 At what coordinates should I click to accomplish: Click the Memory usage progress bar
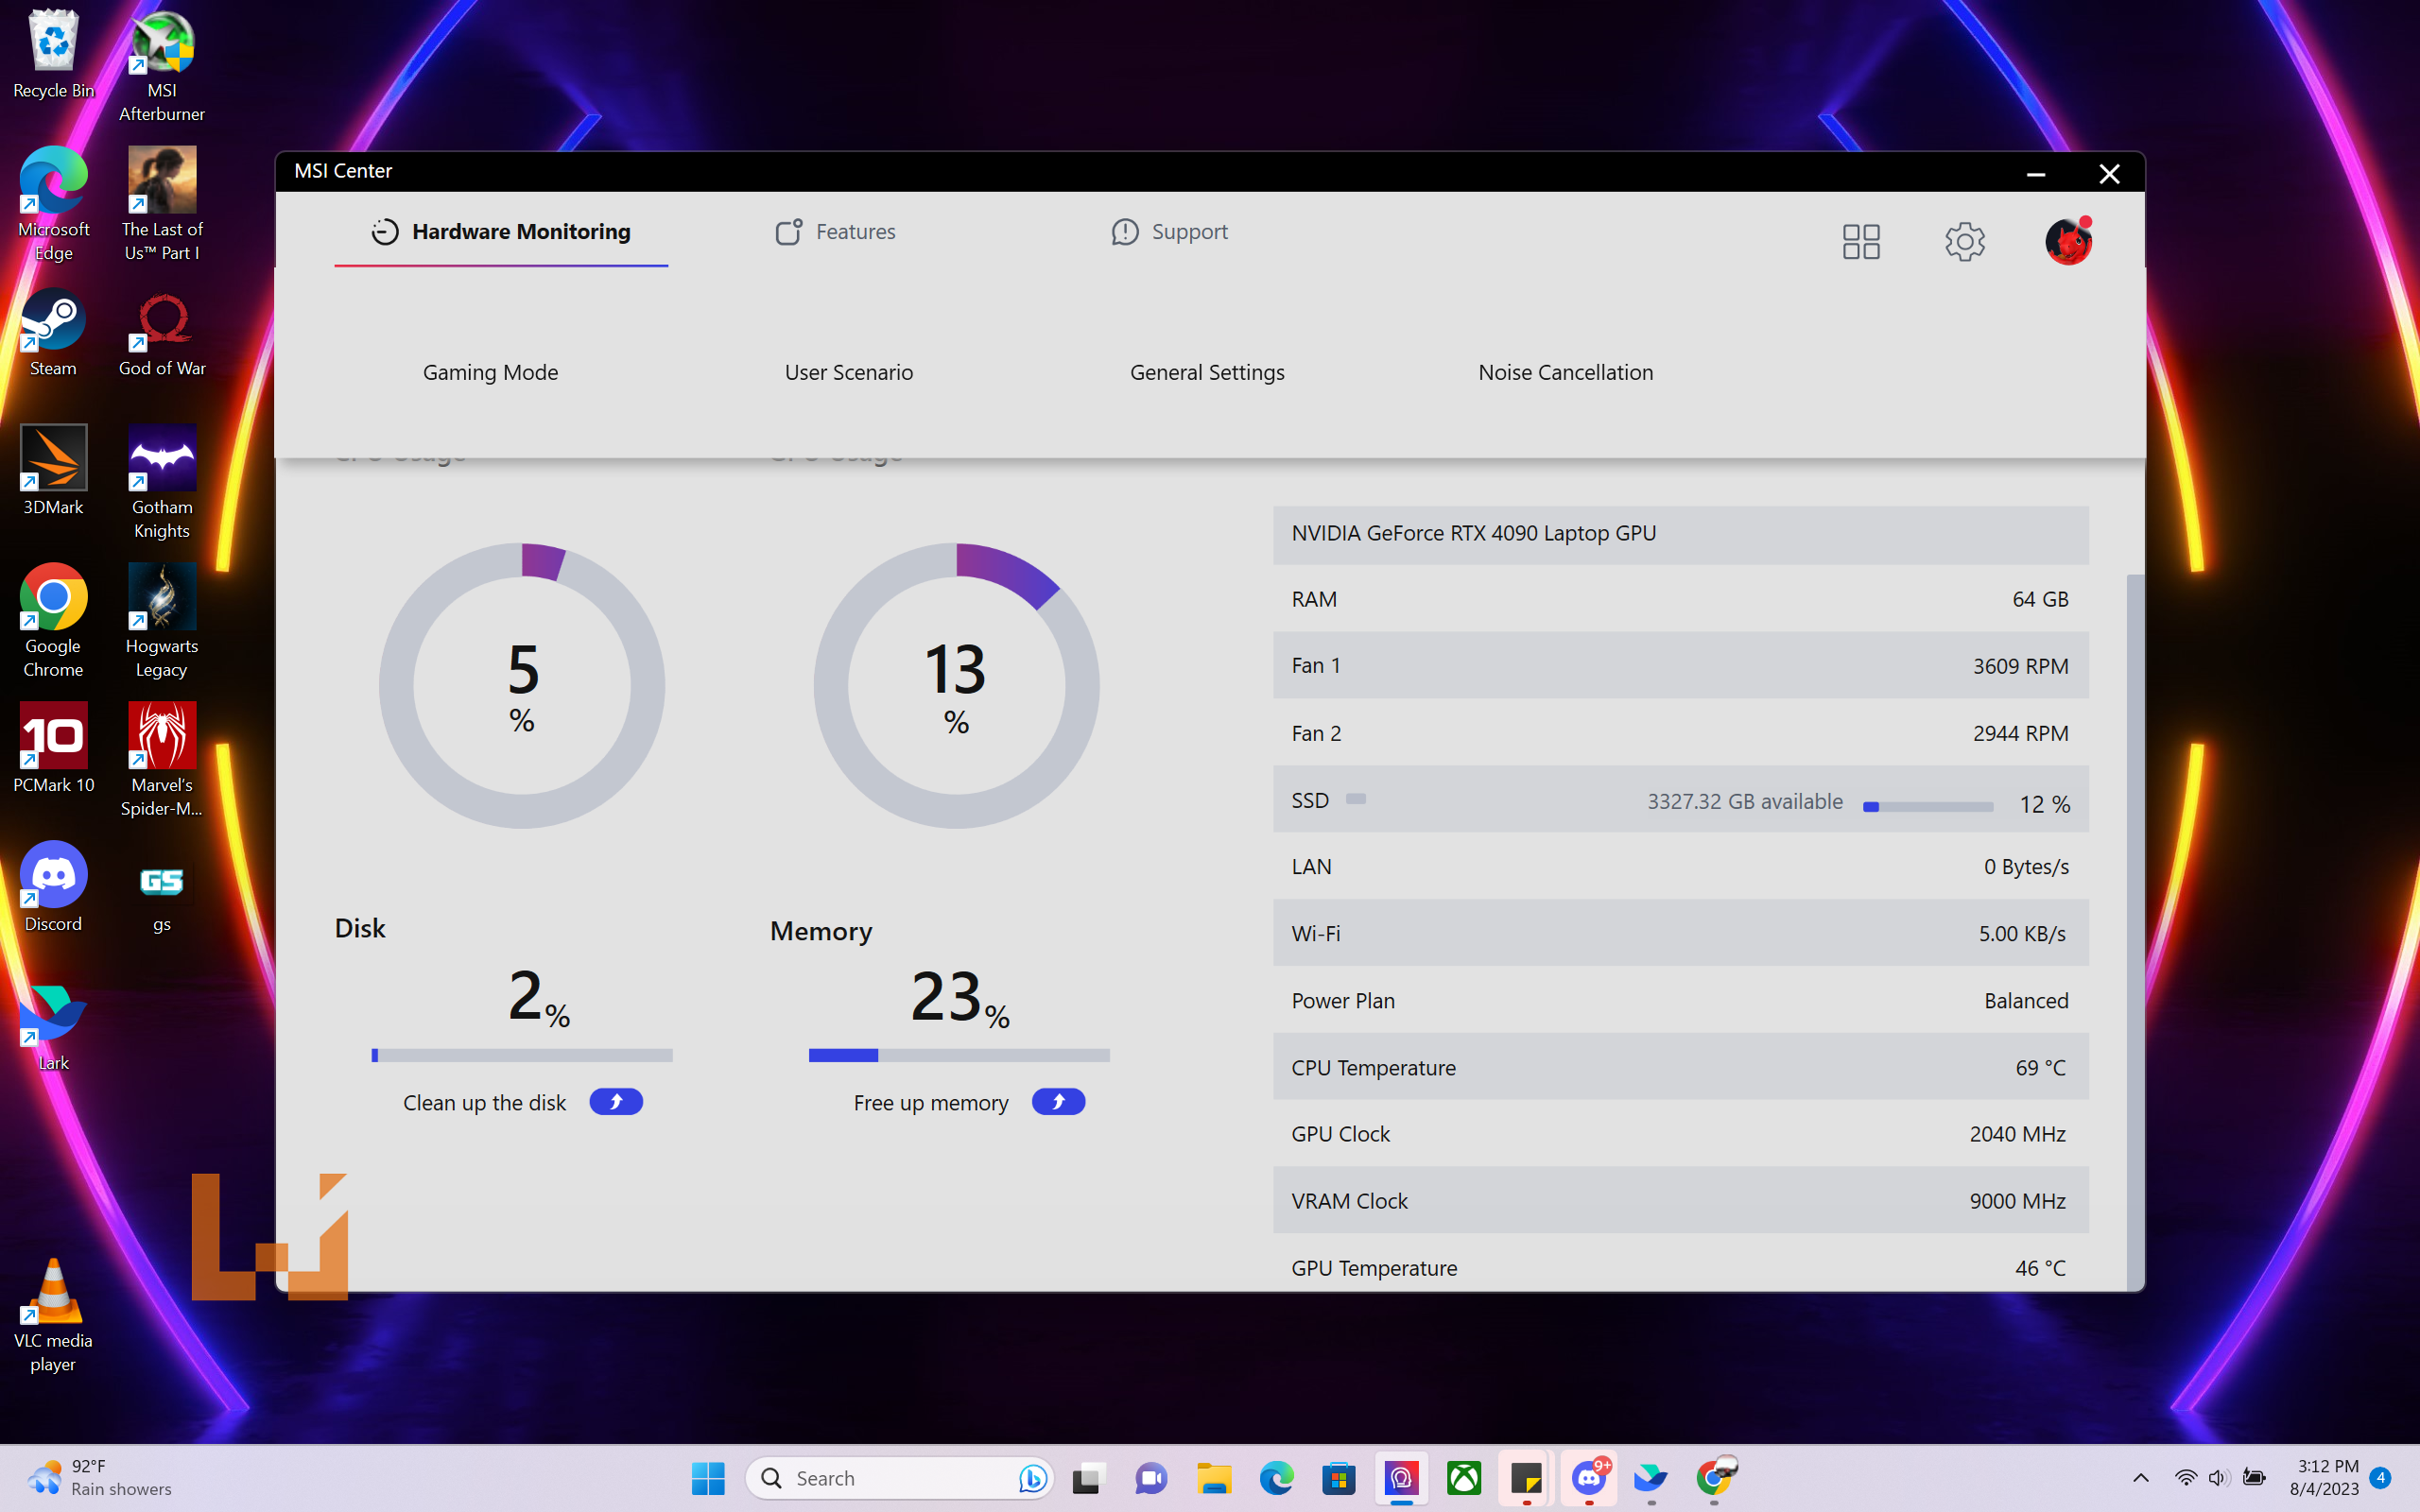pos(959,1055)
